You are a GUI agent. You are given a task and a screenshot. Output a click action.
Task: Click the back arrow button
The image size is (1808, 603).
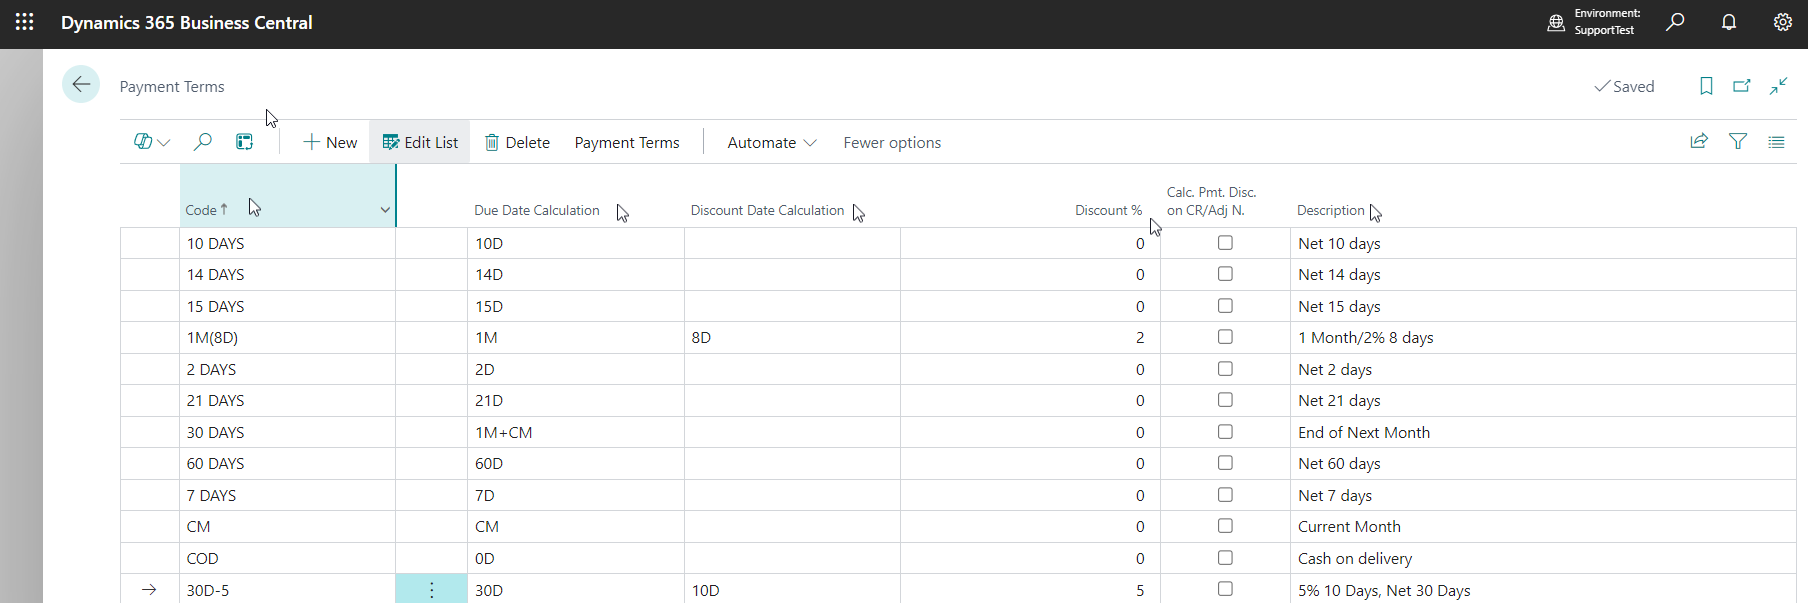click(x=81, y=85)
